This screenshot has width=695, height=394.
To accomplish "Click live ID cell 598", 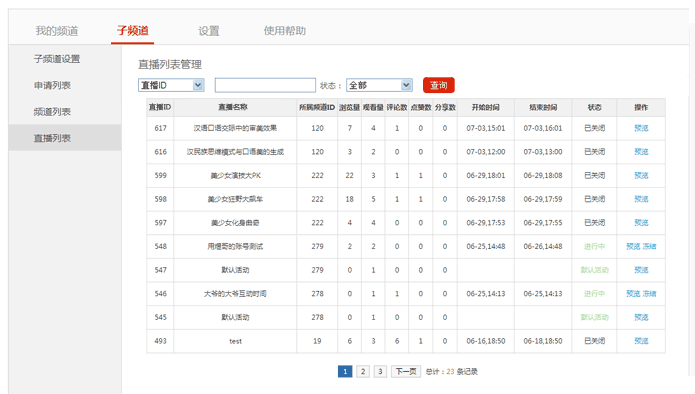I will pyautogui.click(x=160, y=199).
